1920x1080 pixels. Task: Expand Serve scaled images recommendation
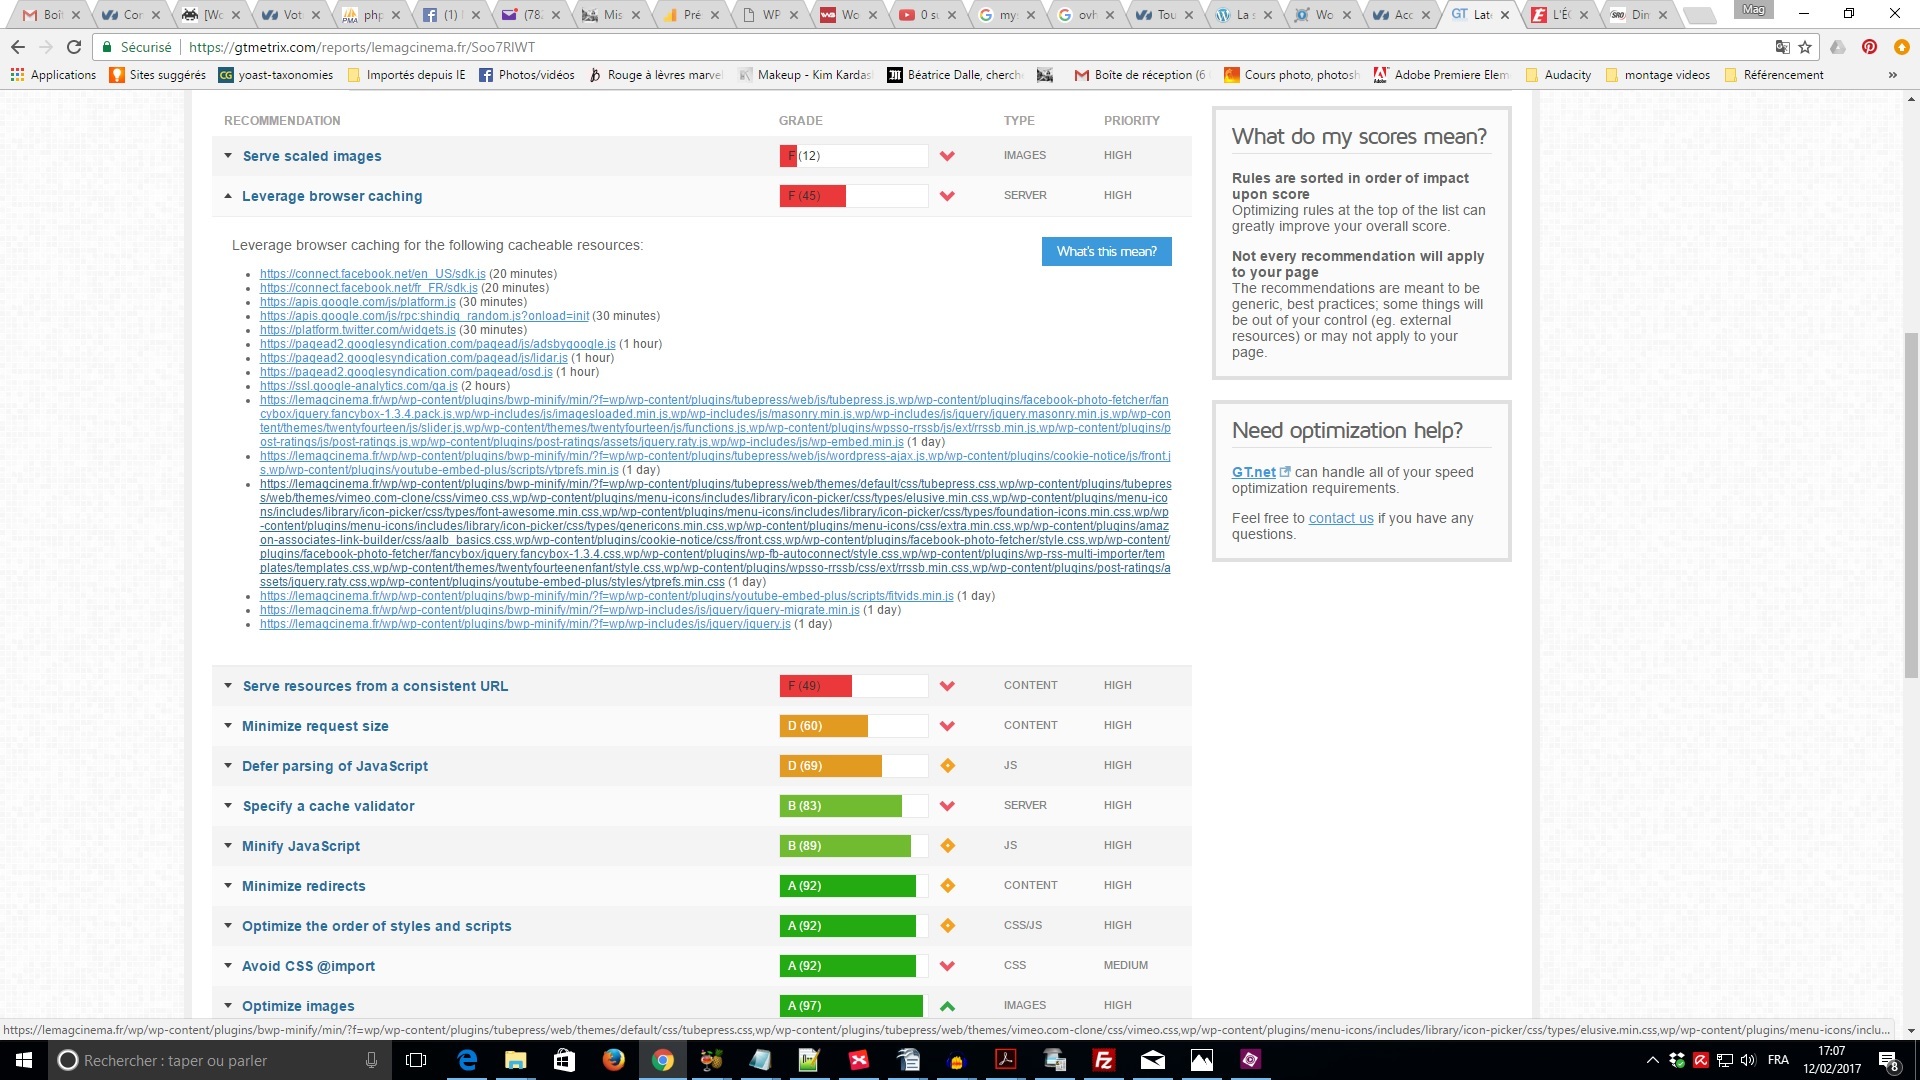click(311, 156)
